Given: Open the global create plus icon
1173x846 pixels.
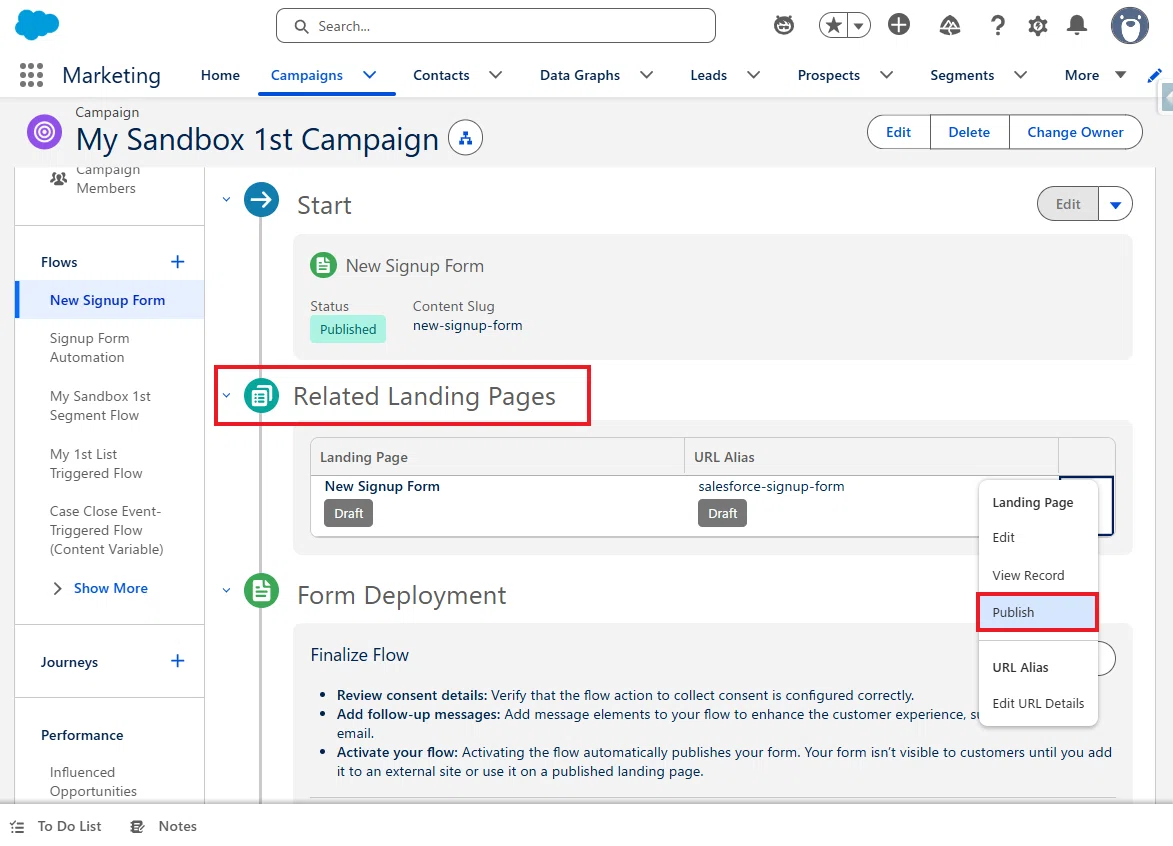Looking at the screenshot, I should click(898, 25).
